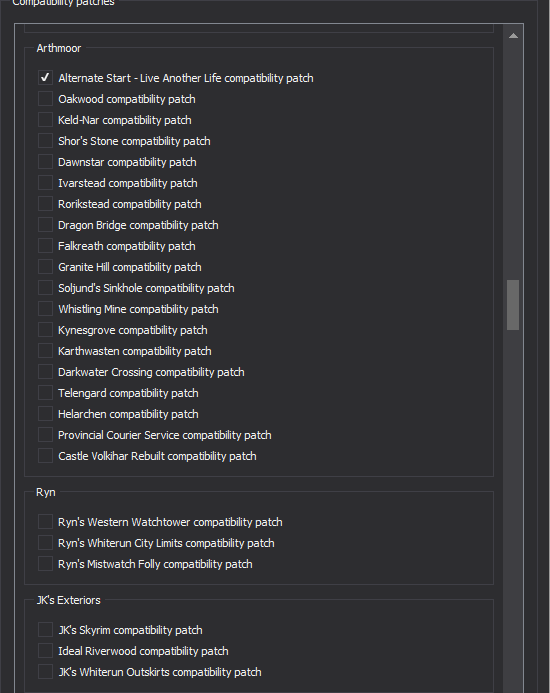Image resolution: width=550 pixels, height=693 pixels.
Task: Enable Darkwater Crossing compatibility patch
Action: (45, 372)
